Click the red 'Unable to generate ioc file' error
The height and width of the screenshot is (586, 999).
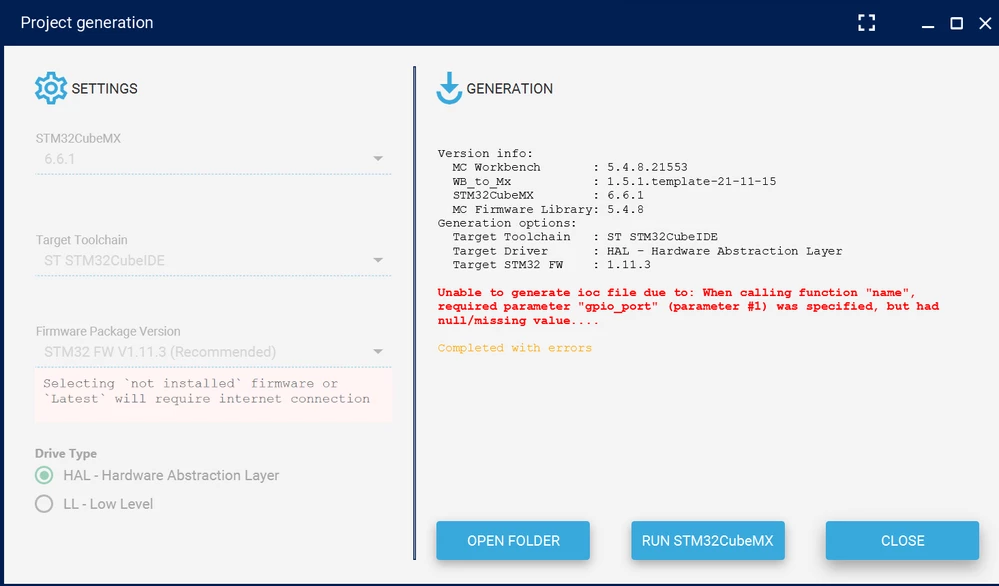pos(688,306)
